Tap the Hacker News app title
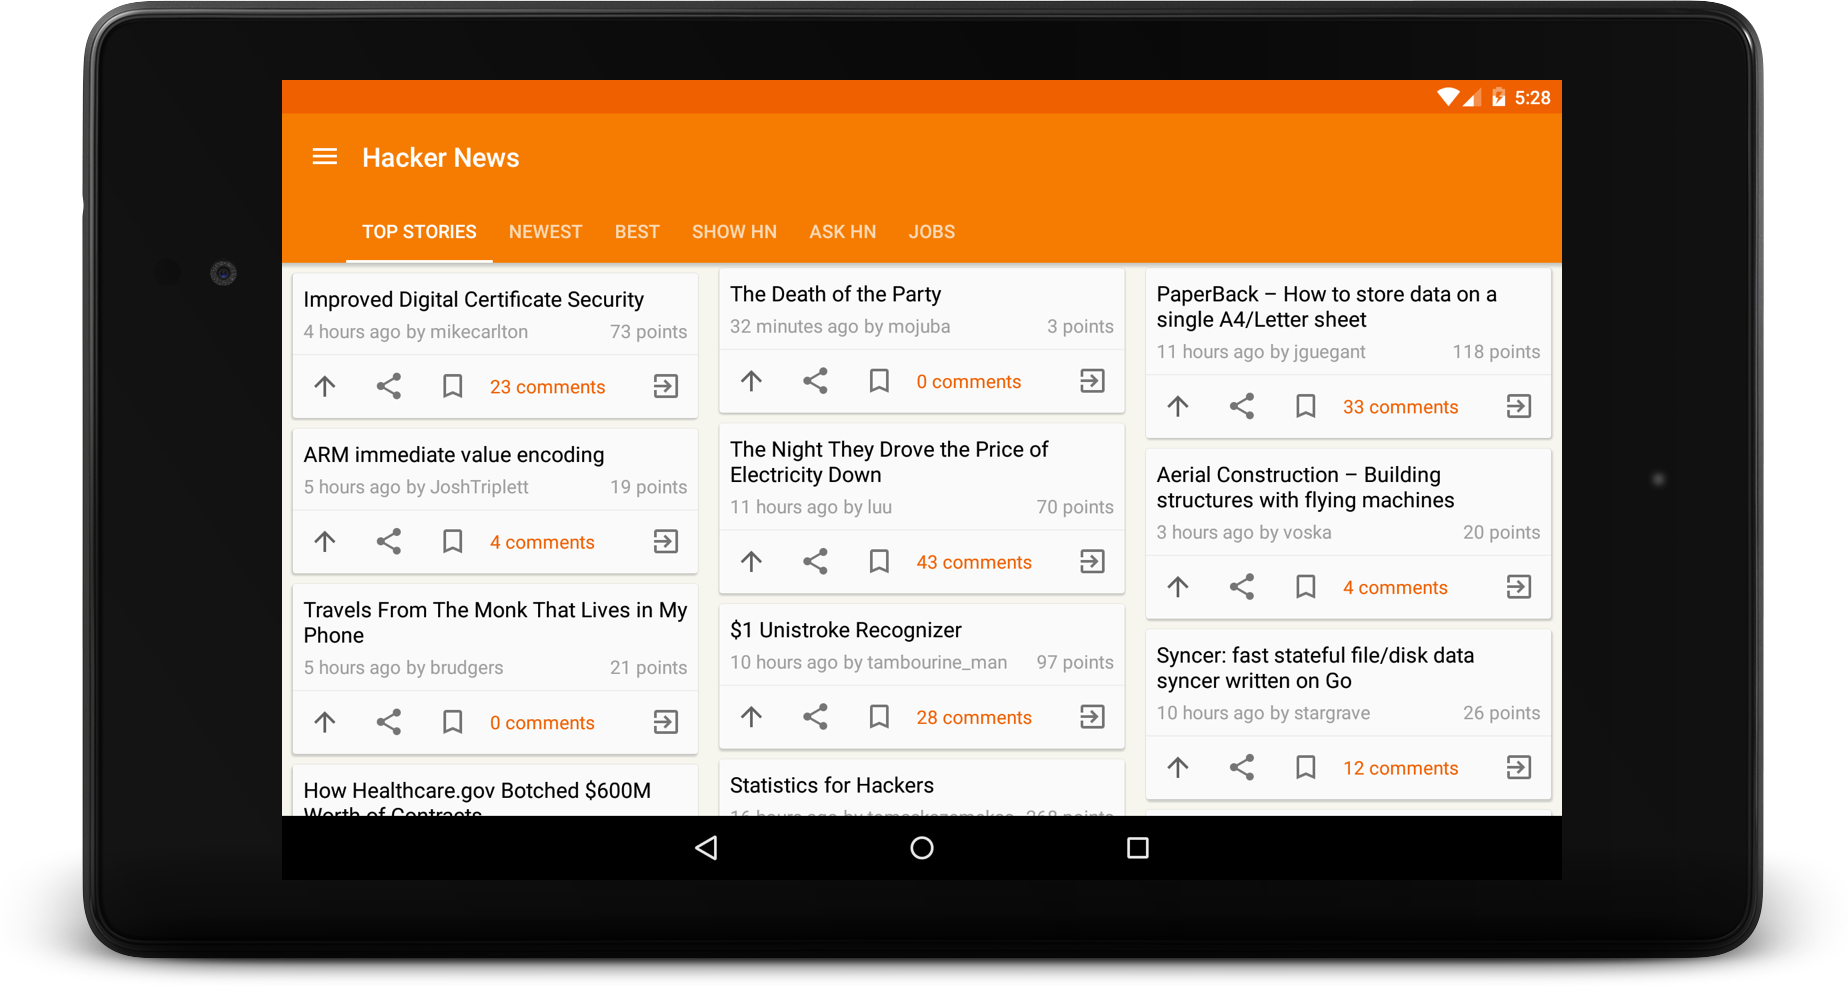 tap(440, 158)
